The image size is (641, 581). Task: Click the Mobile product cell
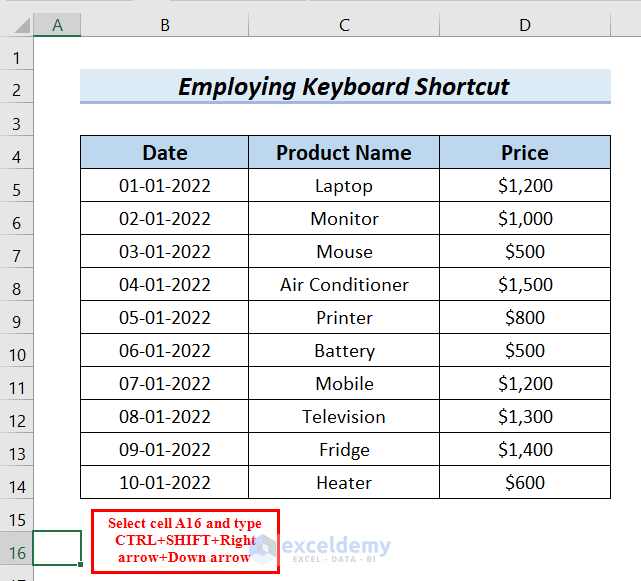[344, 384]
